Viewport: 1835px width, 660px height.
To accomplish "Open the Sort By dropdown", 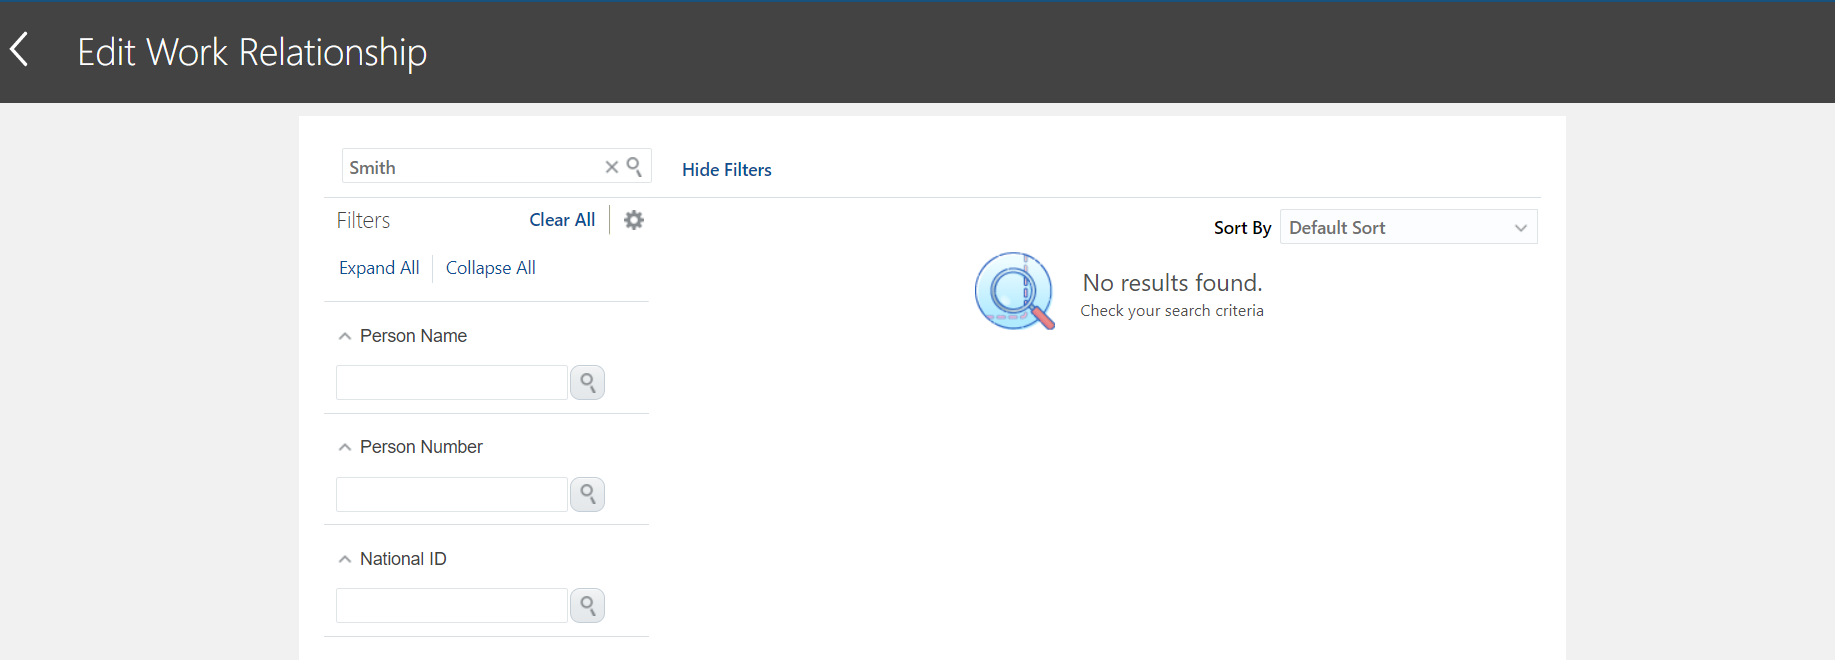I will coord(1409,227).
